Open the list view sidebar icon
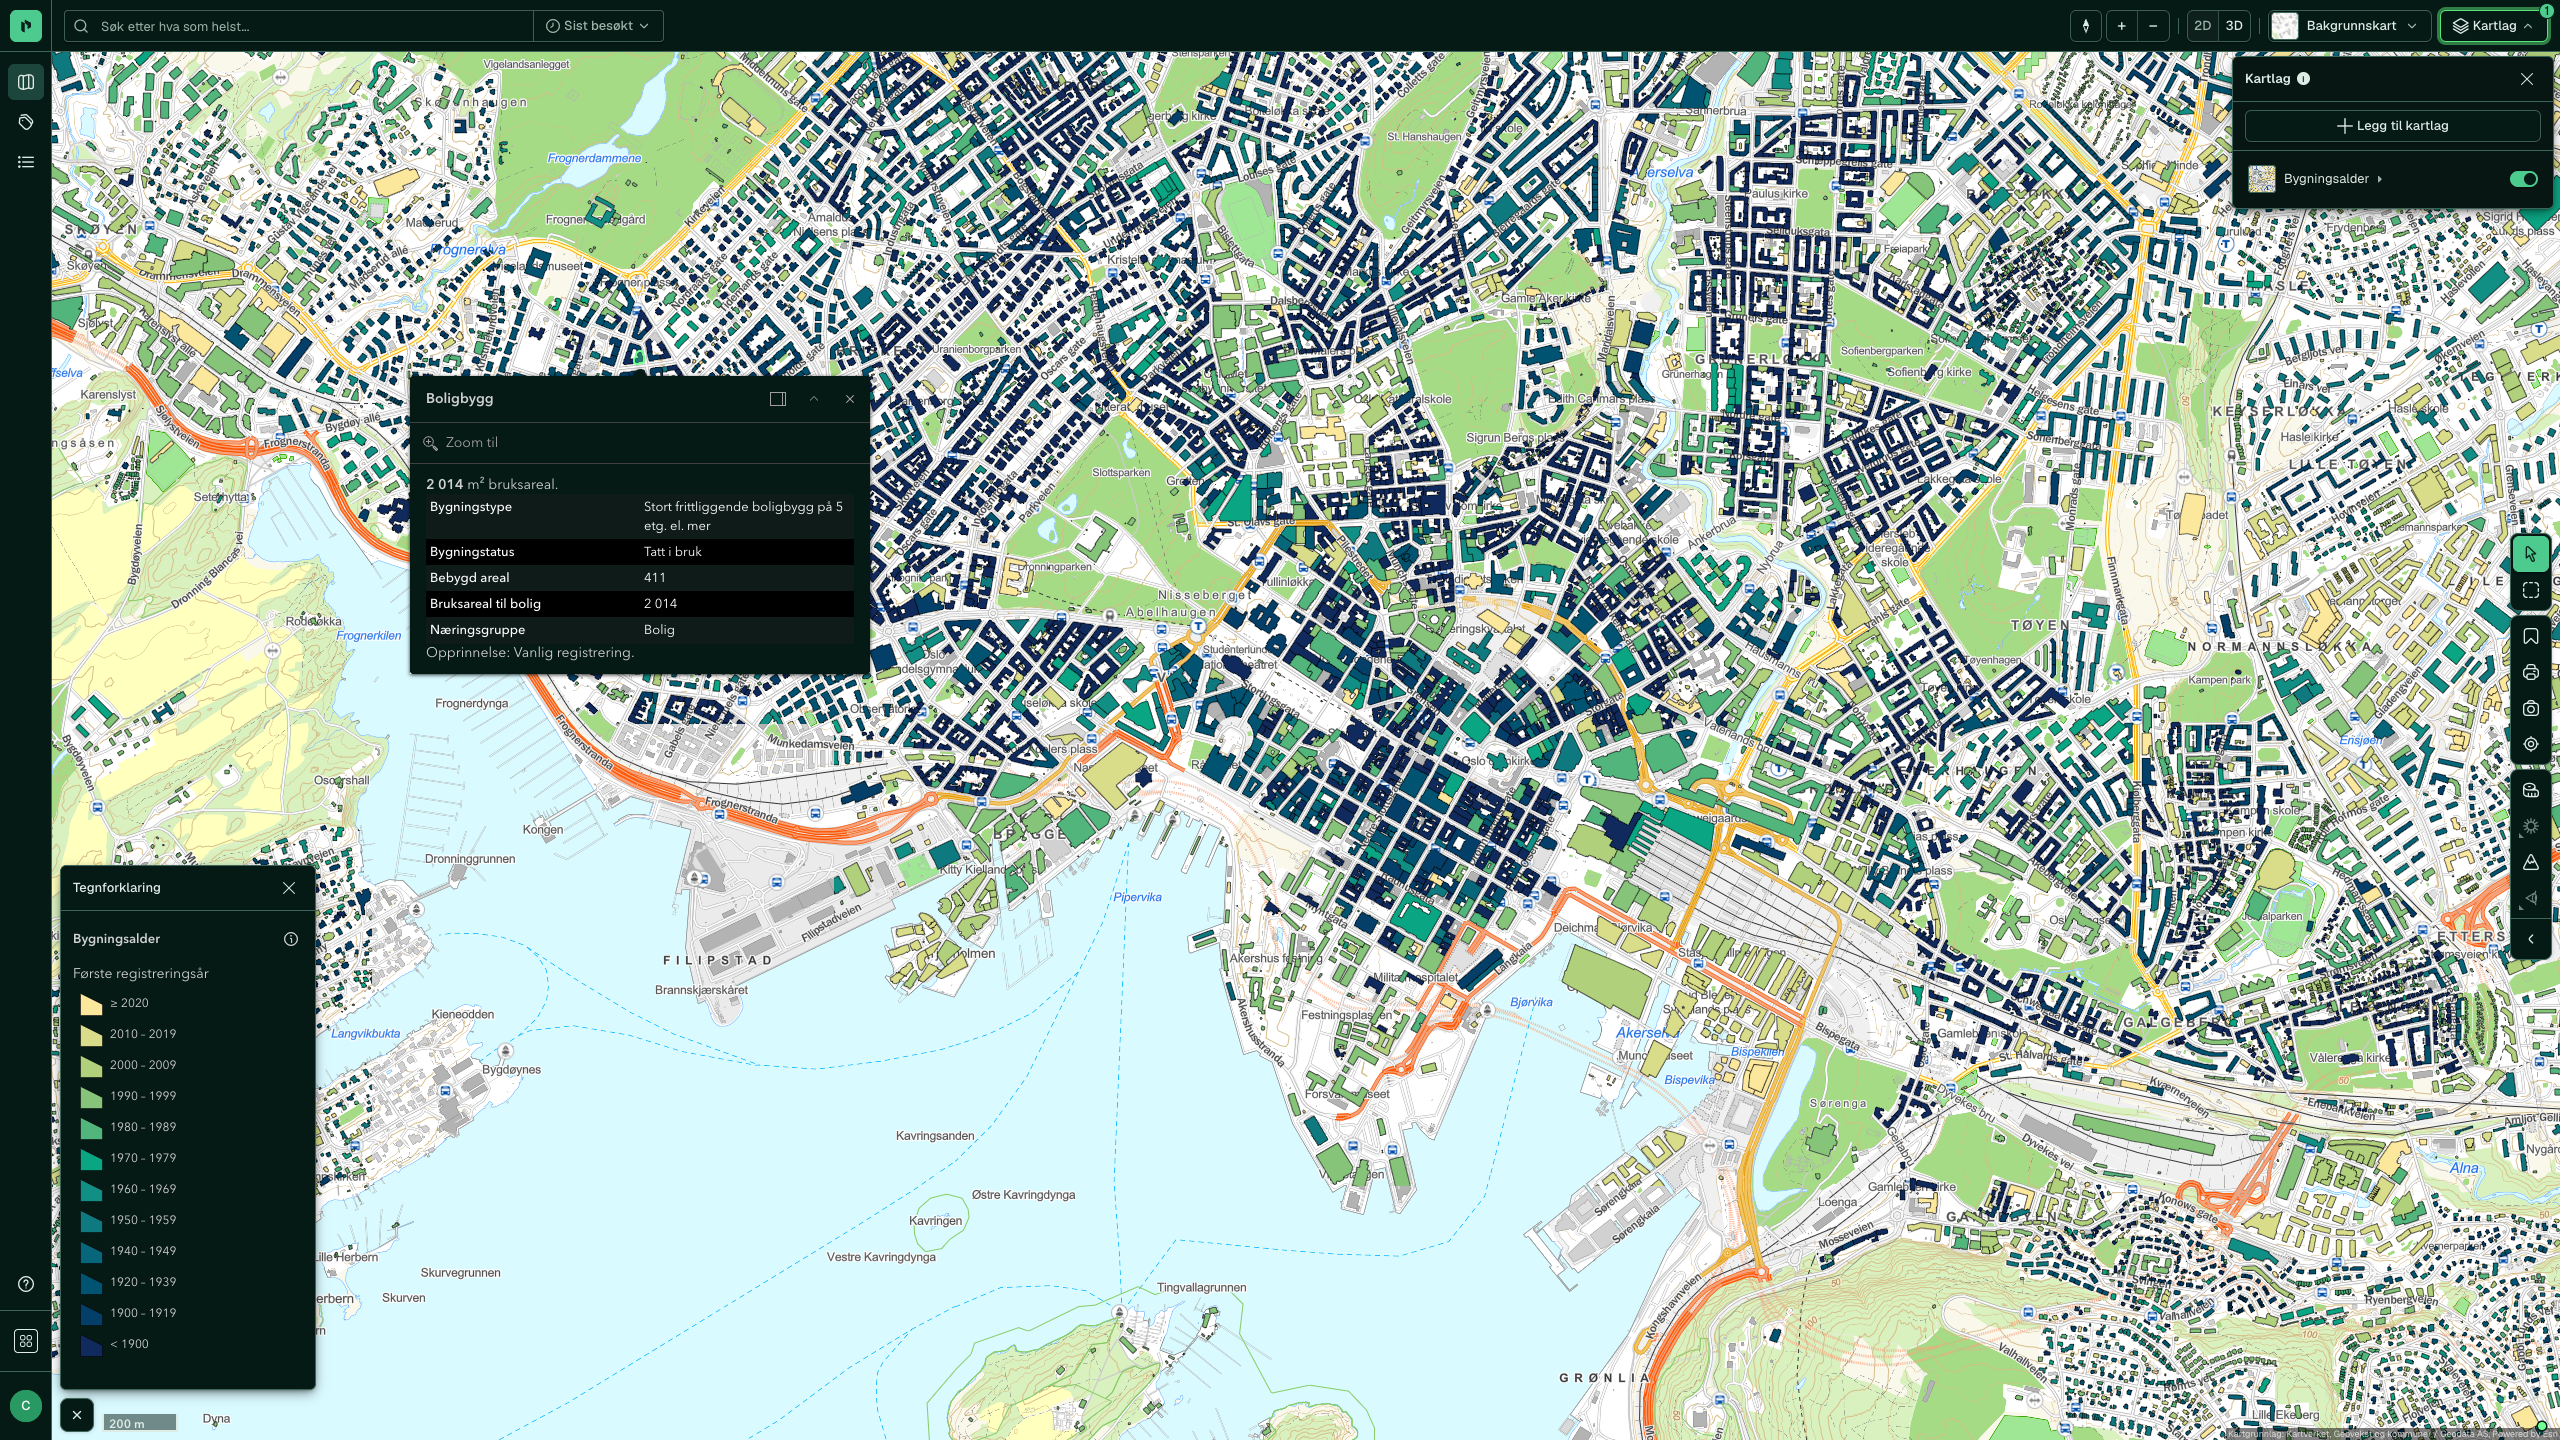Viewport: 2560px width, 1440px height. click(26, 162)
